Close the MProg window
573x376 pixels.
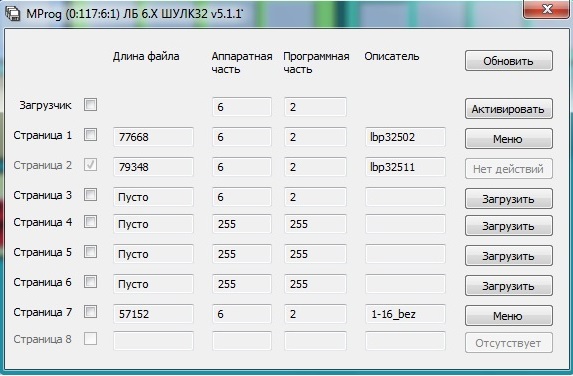click(x=547, y=9)
